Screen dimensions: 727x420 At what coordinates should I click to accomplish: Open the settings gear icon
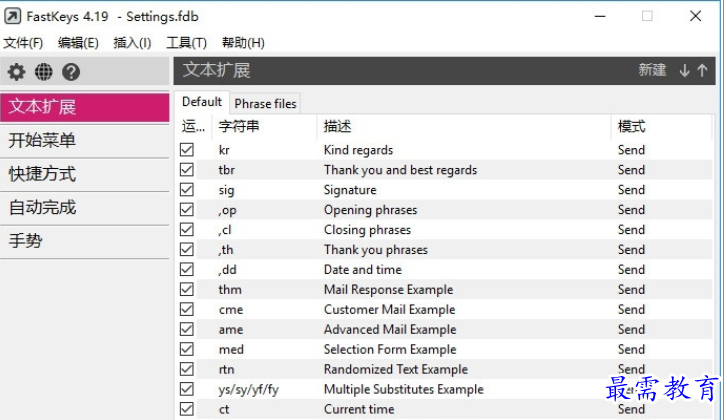[x=16, y=72]
